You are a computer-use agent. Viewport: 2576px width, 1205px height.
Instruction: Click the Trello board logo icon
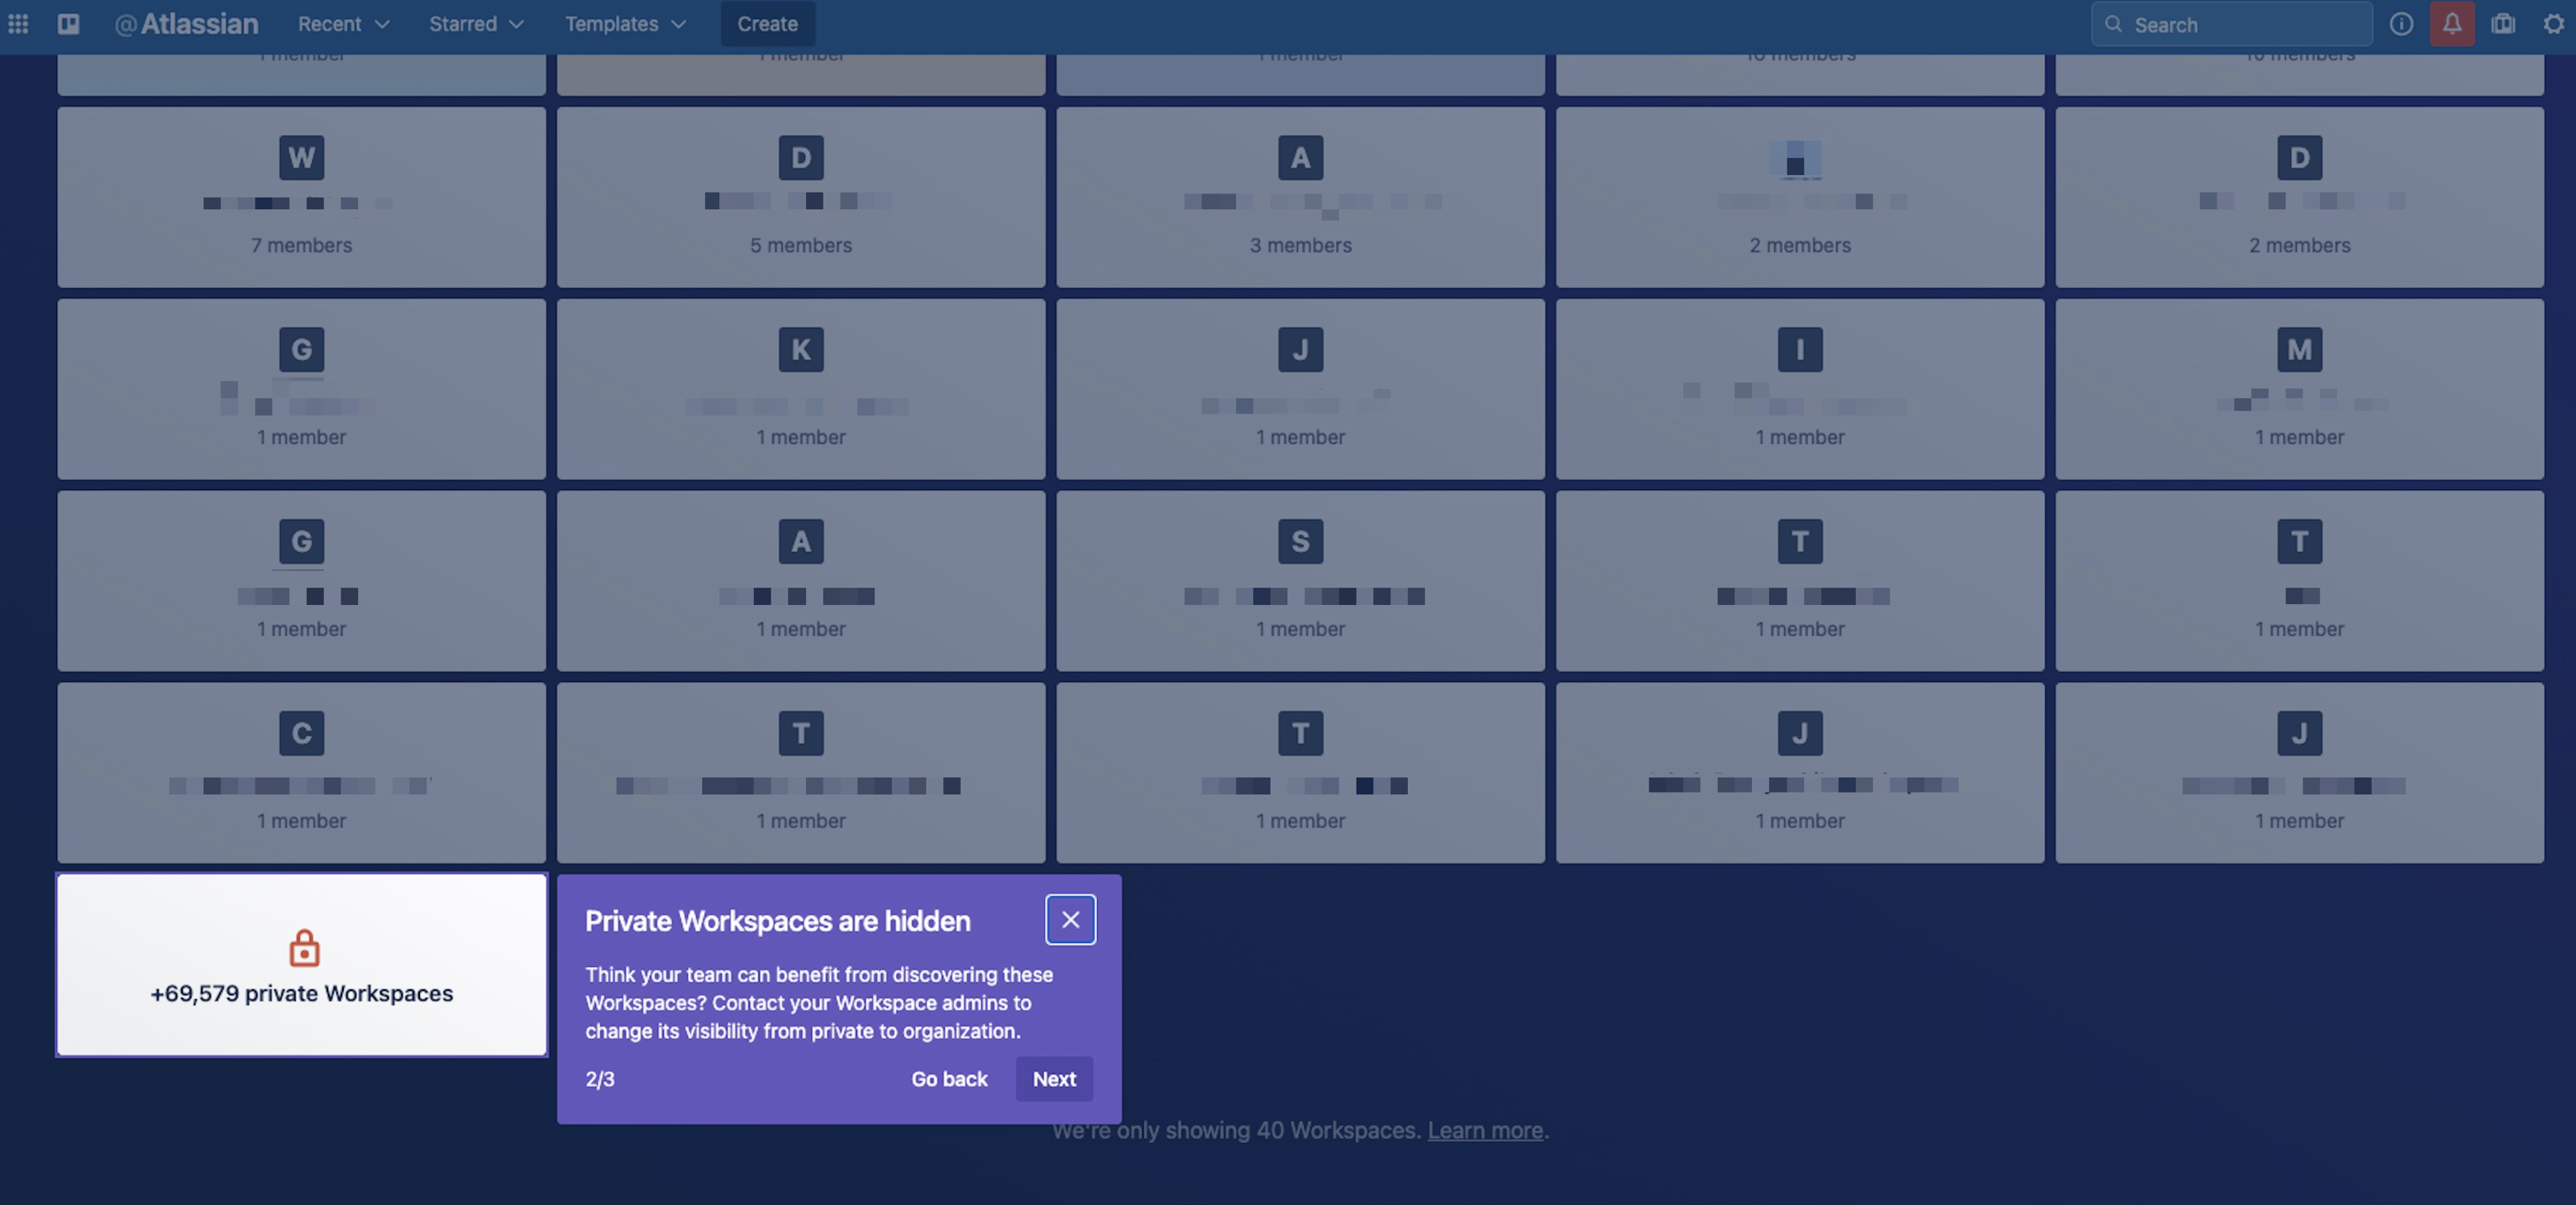68,23
